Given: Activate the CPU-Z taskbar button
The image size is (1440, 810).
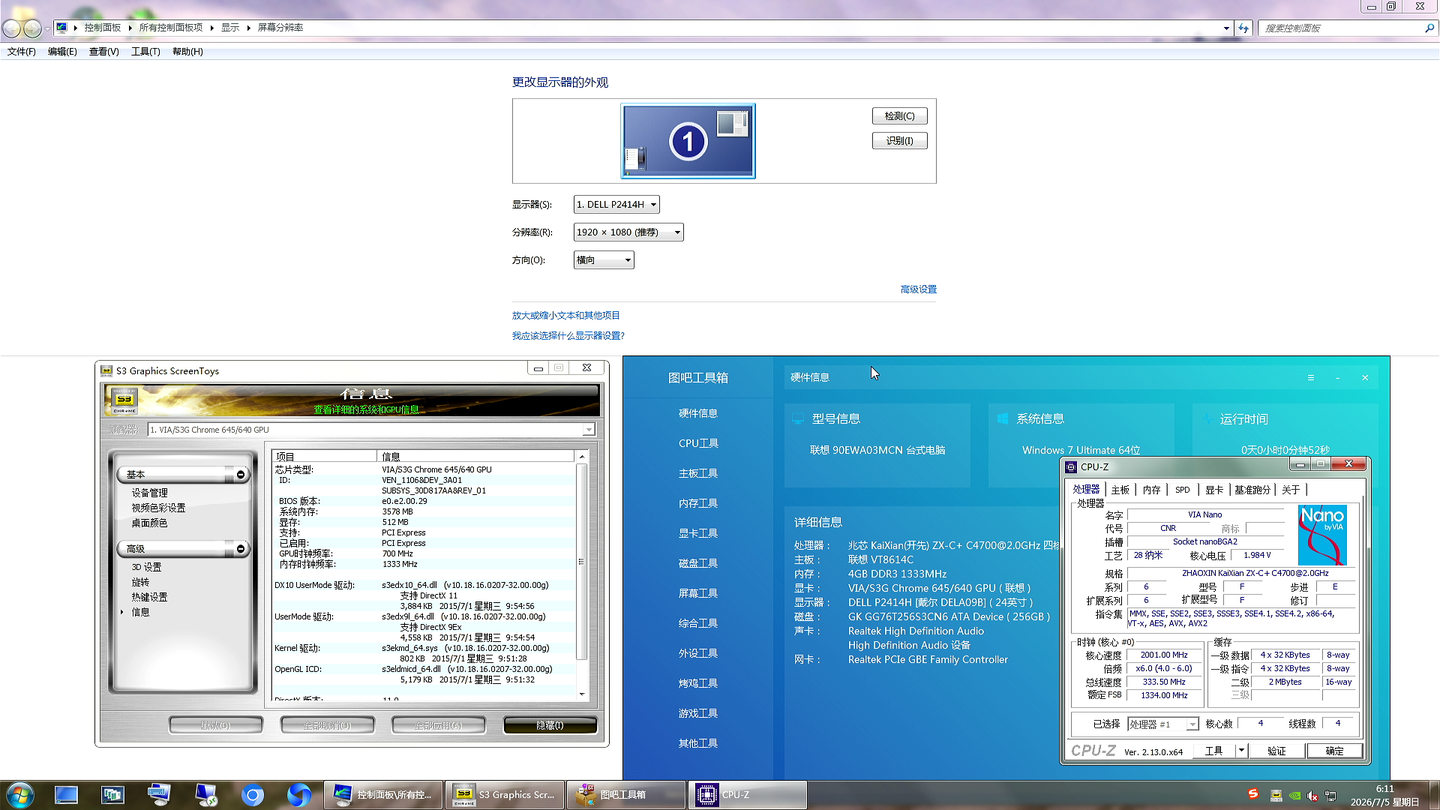Looking at the screenshot, I should coord(747,795).
